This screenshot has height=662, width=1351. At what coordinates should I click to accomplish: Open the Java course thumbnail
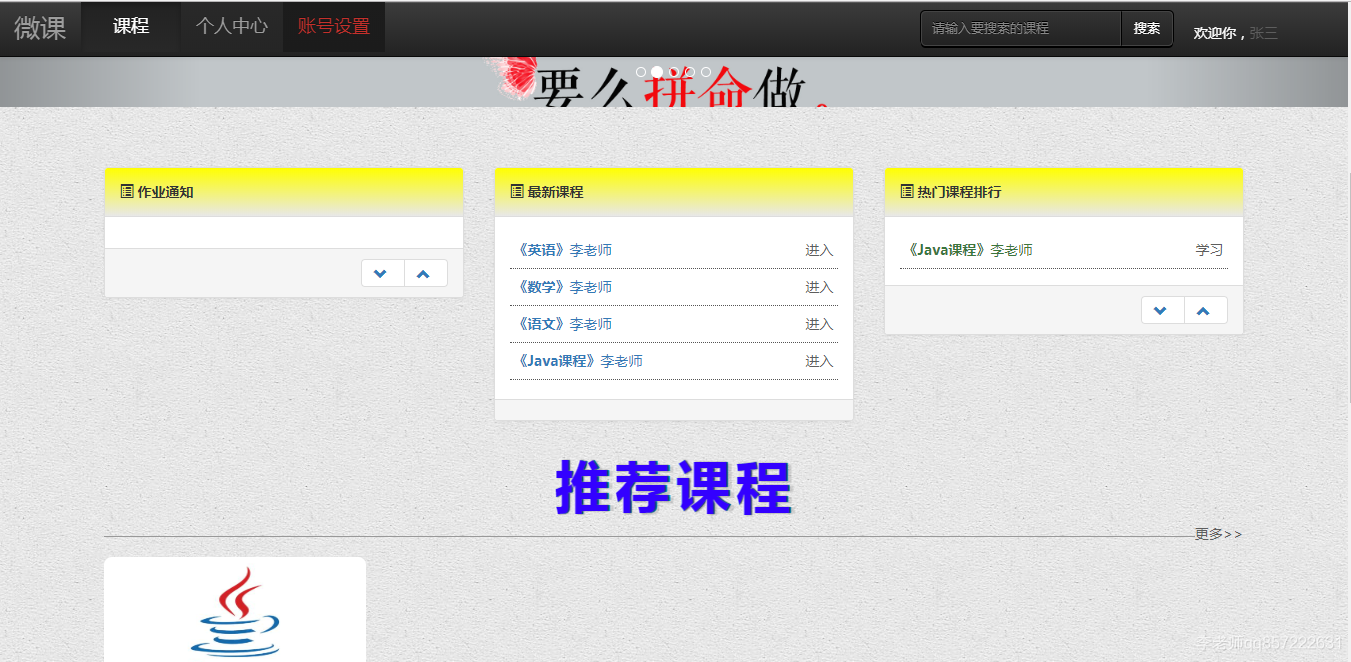coord(234,608)
